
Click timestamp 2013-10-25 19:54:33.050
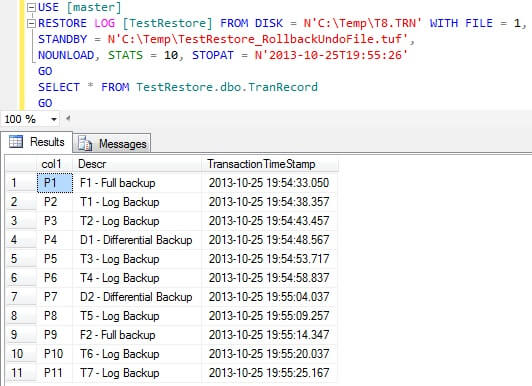click(270, 183)
